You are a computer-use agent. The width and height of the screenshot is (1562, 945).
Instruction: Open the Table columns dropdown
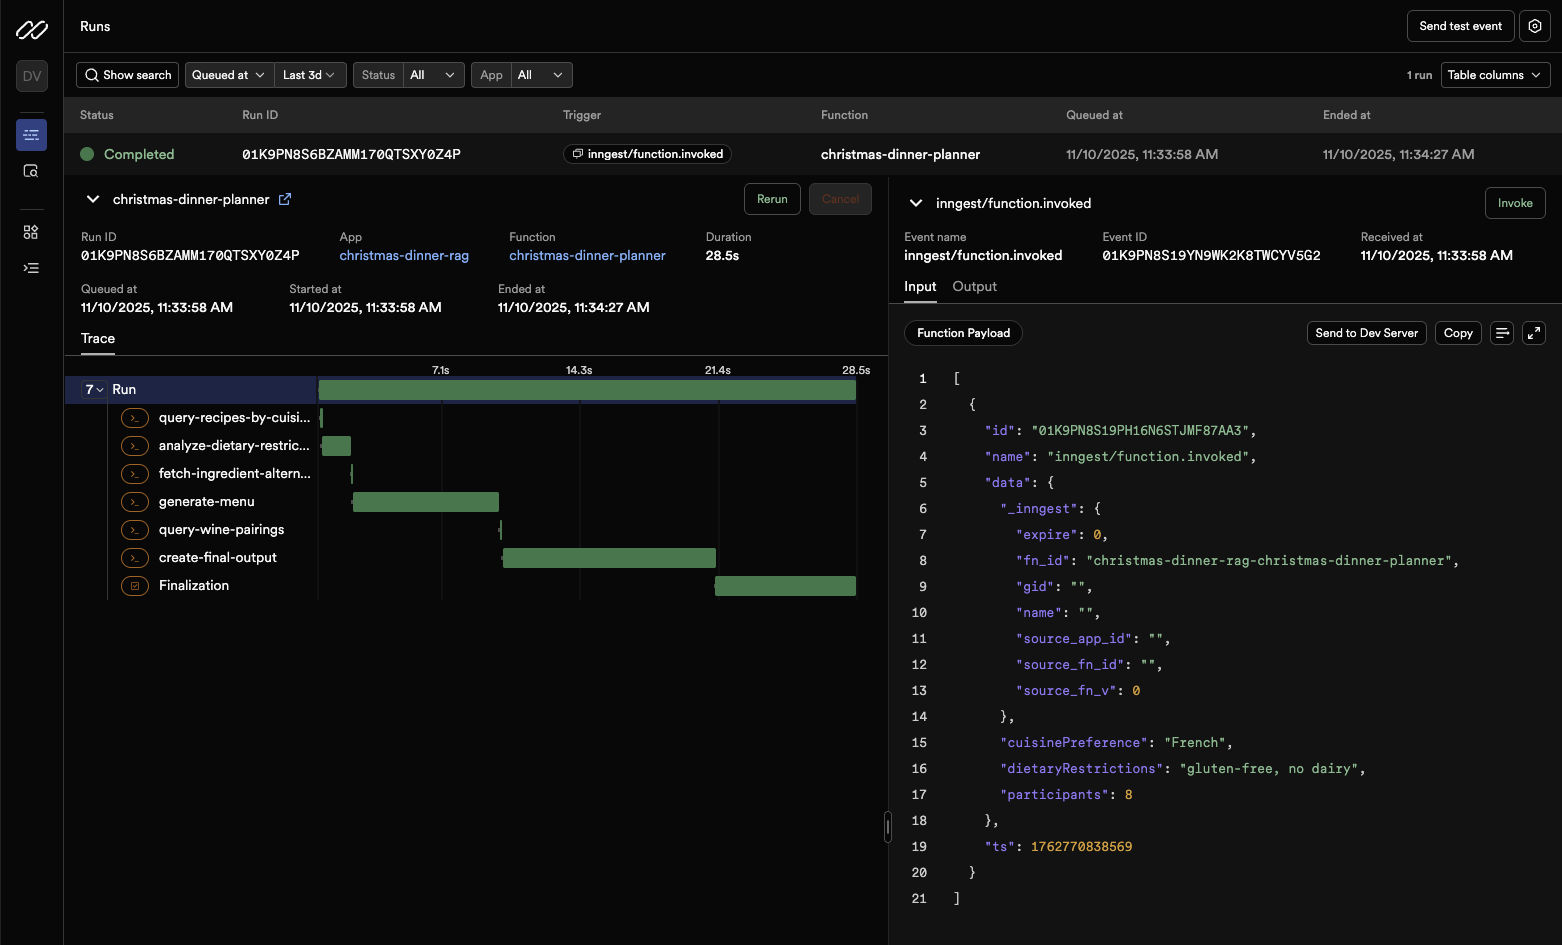point(1494,75)
